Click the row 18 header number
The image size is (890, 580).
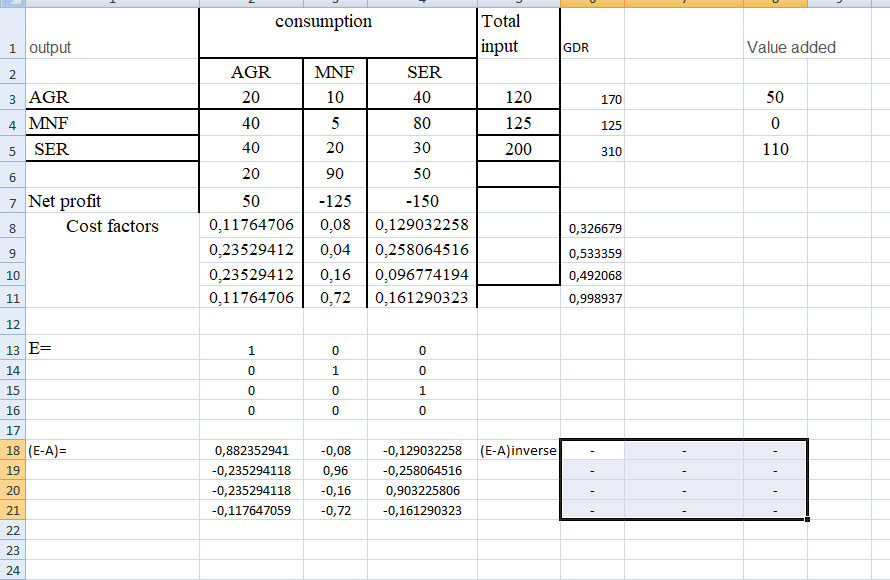12,450
